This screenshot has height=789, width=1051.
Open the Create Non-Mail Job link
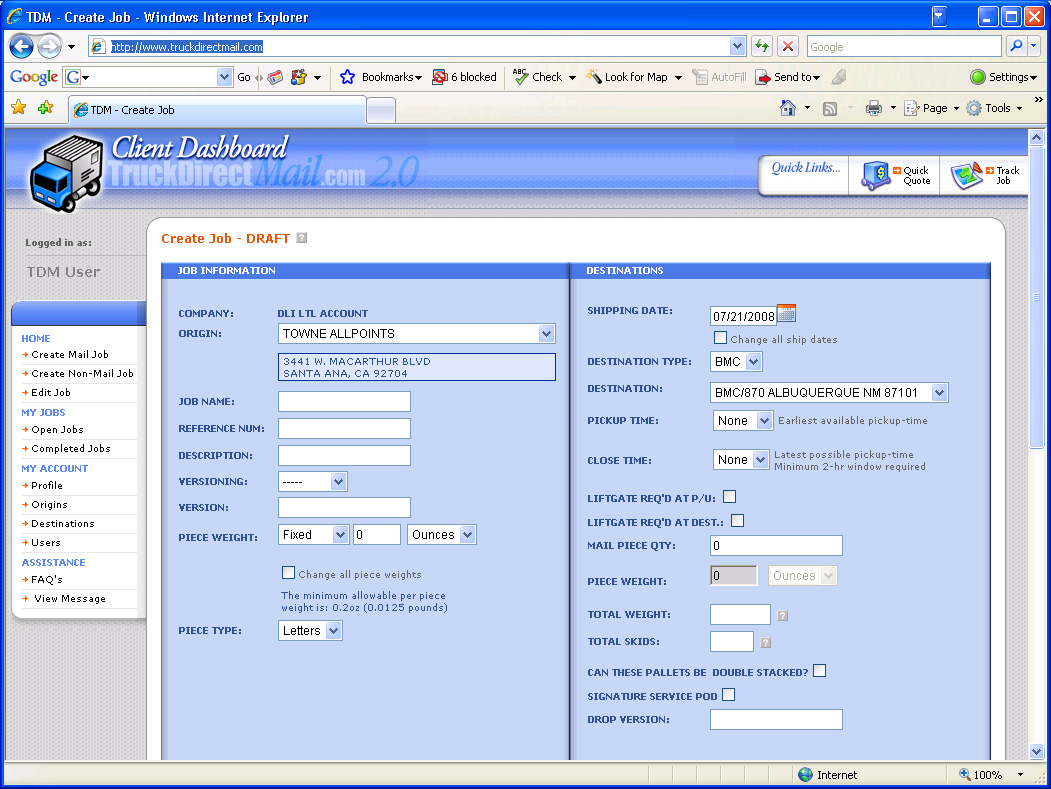82,373
